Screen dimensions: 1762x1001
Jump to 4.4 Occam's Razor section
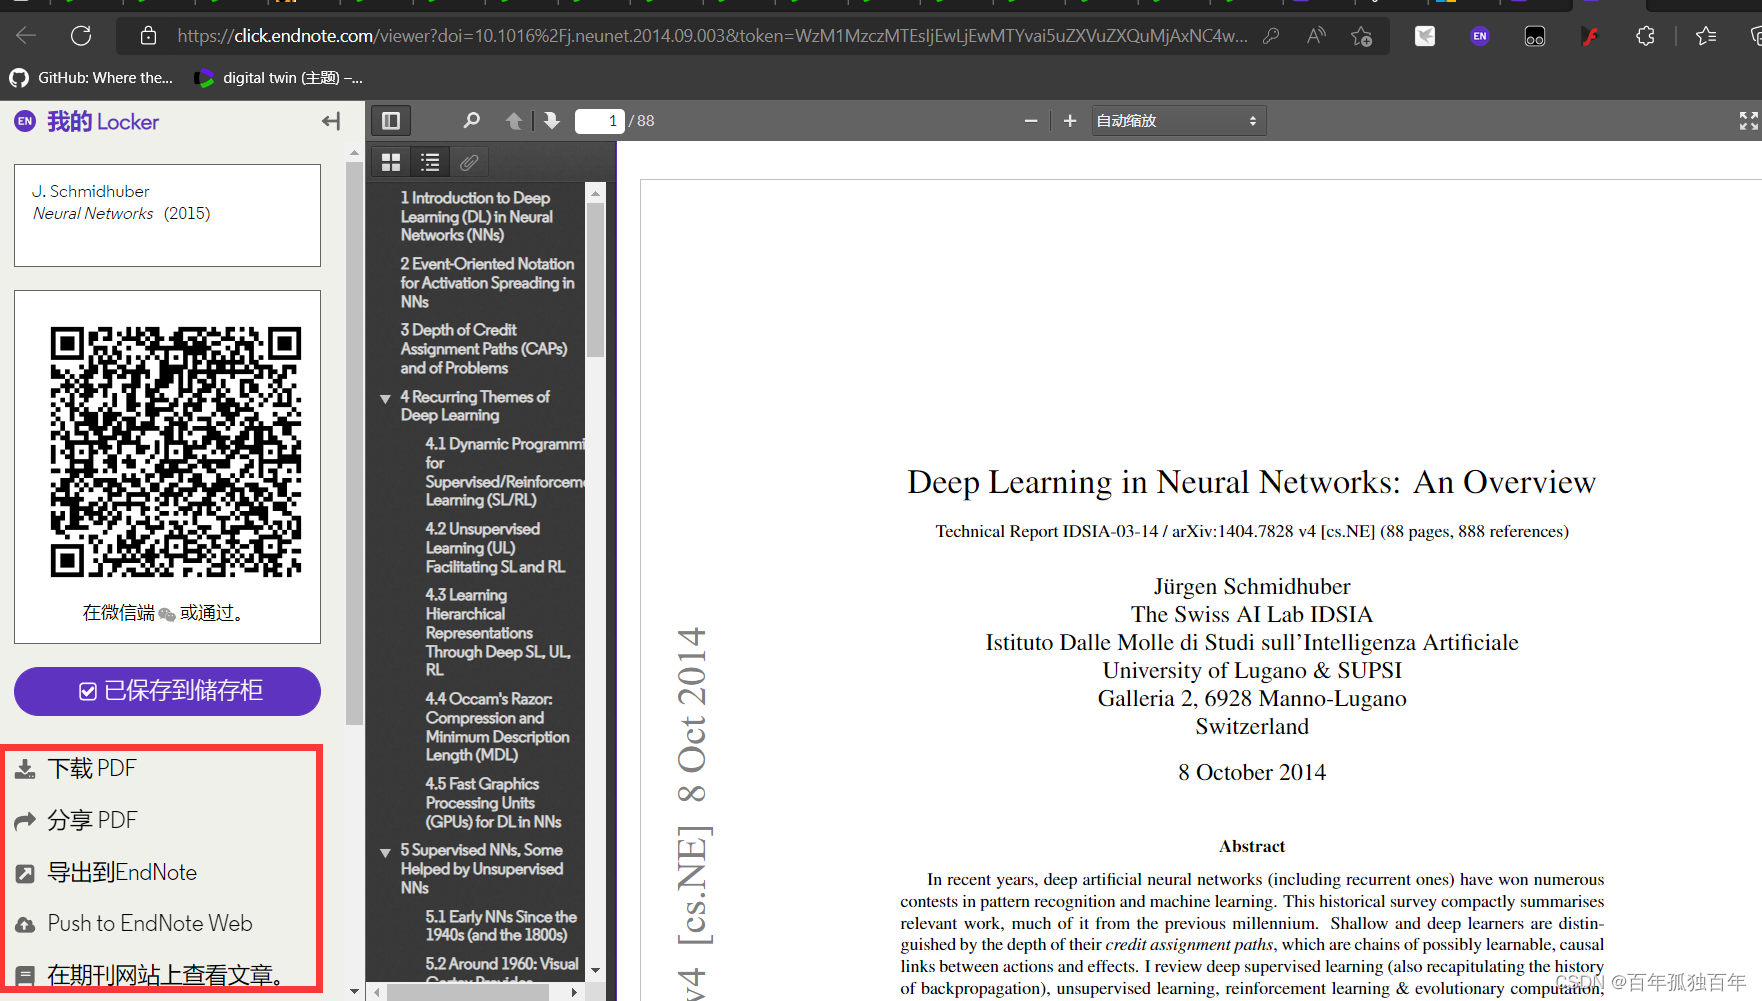point(497,727)
